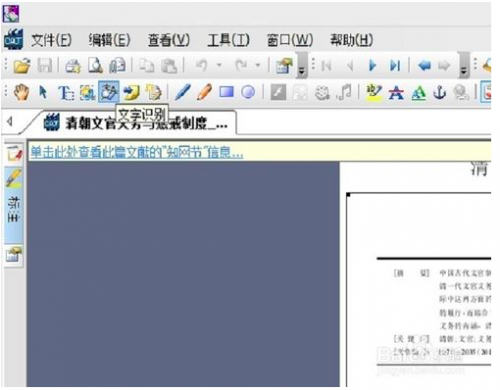Image resolution: width=500 pixels, height=390 pixels.
Task: Click the Save floppy disk icon
Action: pyautogui.click(x=44, y=65)
